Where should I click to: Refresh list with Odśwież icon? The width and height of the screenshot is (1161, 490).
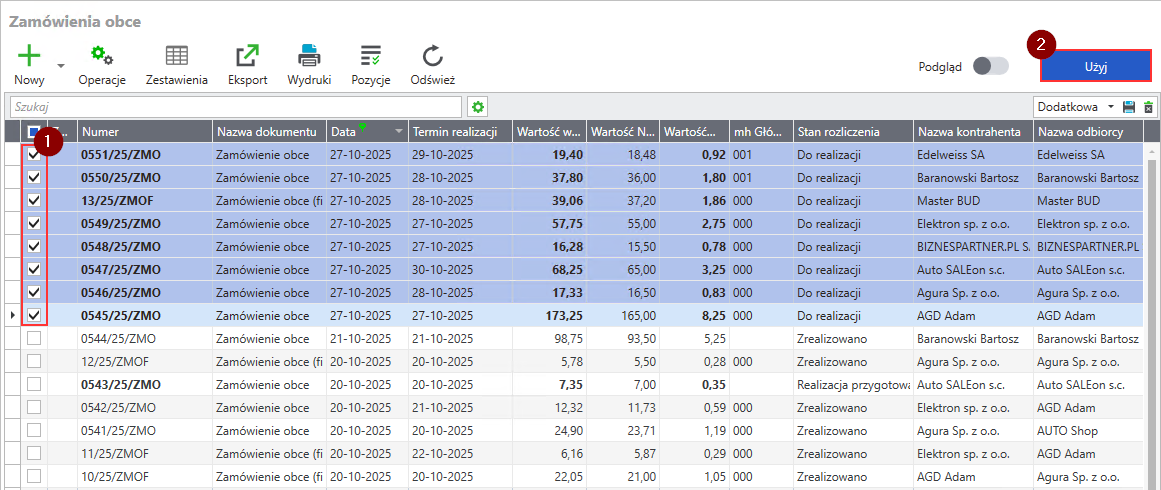point(432,56)
